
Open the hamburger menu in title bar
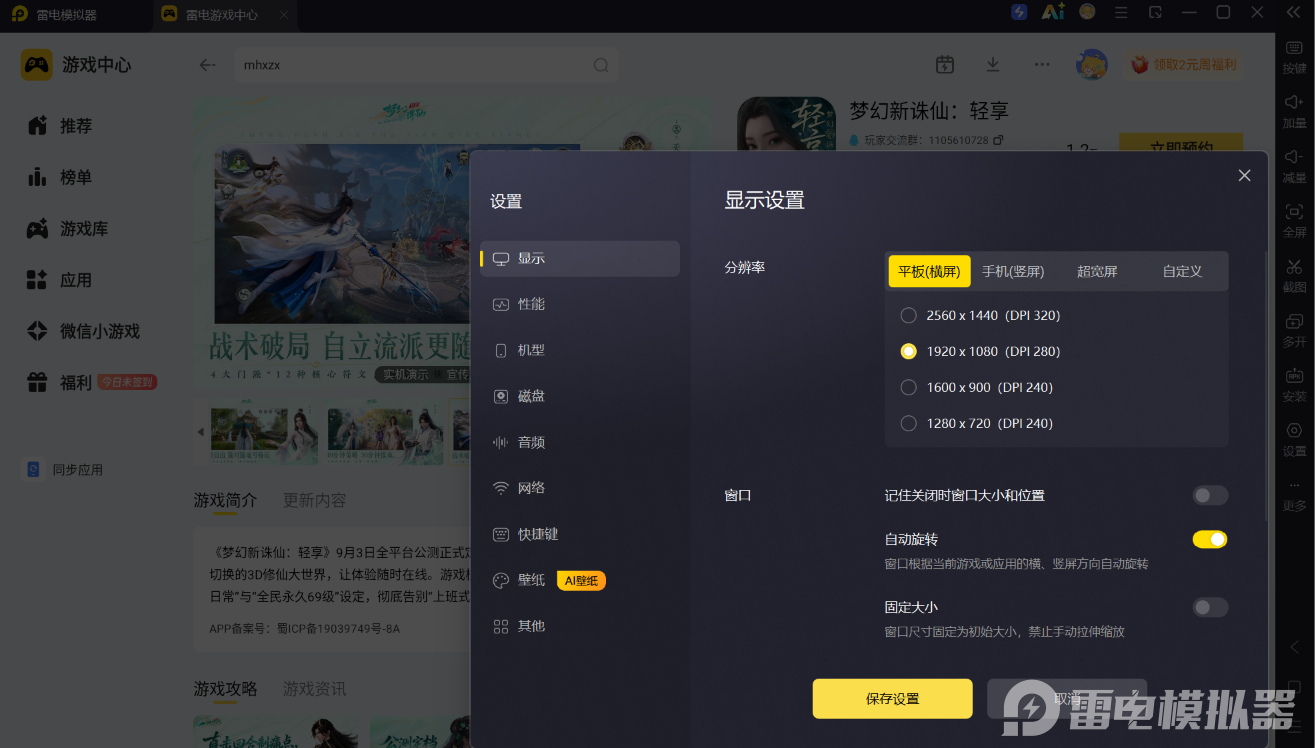coord(1121,12)
